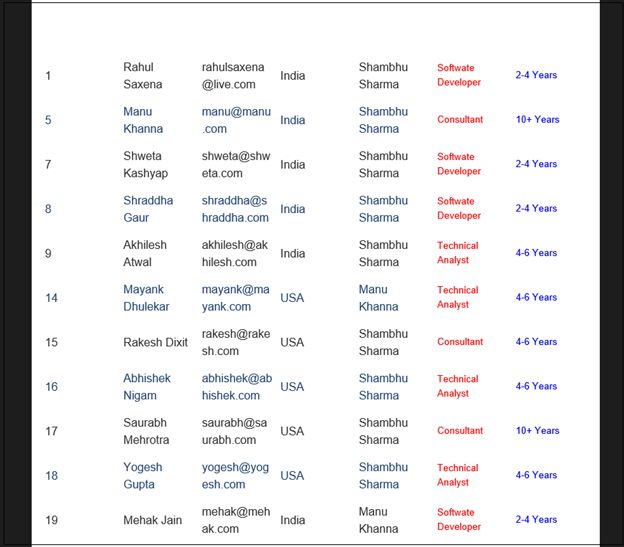The image size is (624, 547).
Task: Select the name Shweta Kashyap
Action: coord(147,164)
